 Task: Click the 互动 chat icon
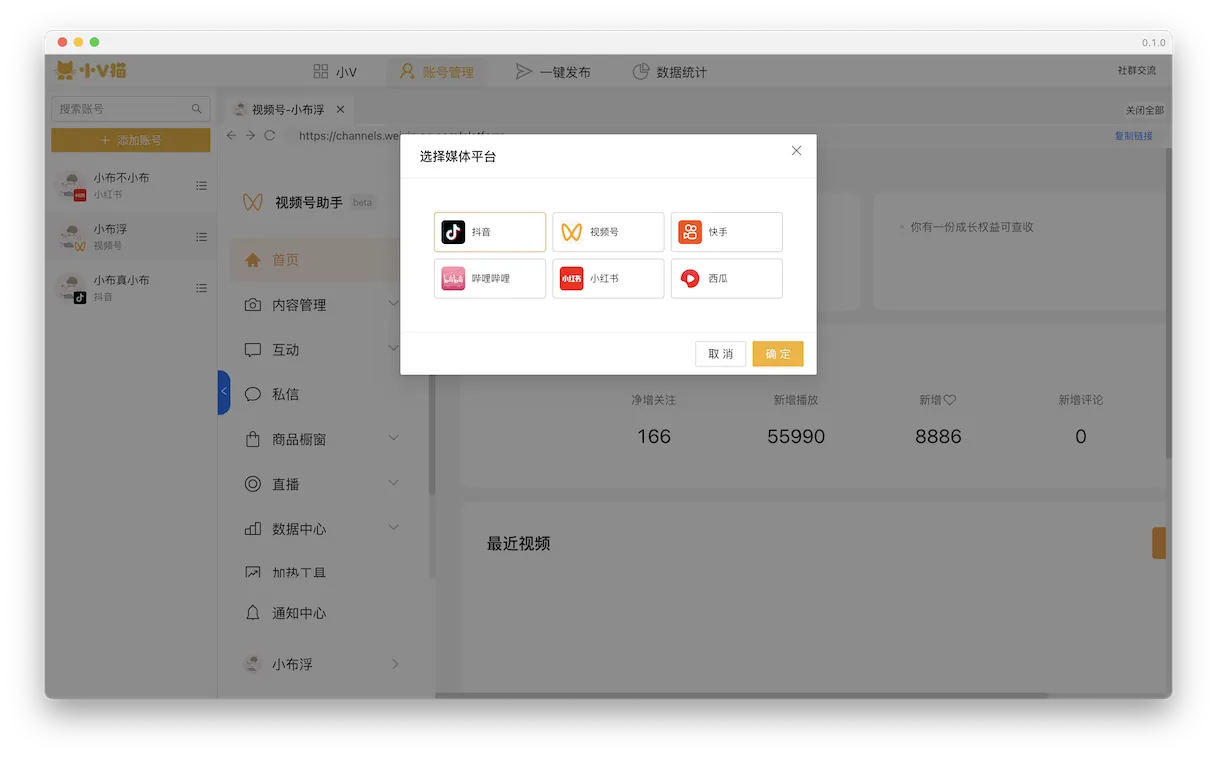(x=253, y=350)
